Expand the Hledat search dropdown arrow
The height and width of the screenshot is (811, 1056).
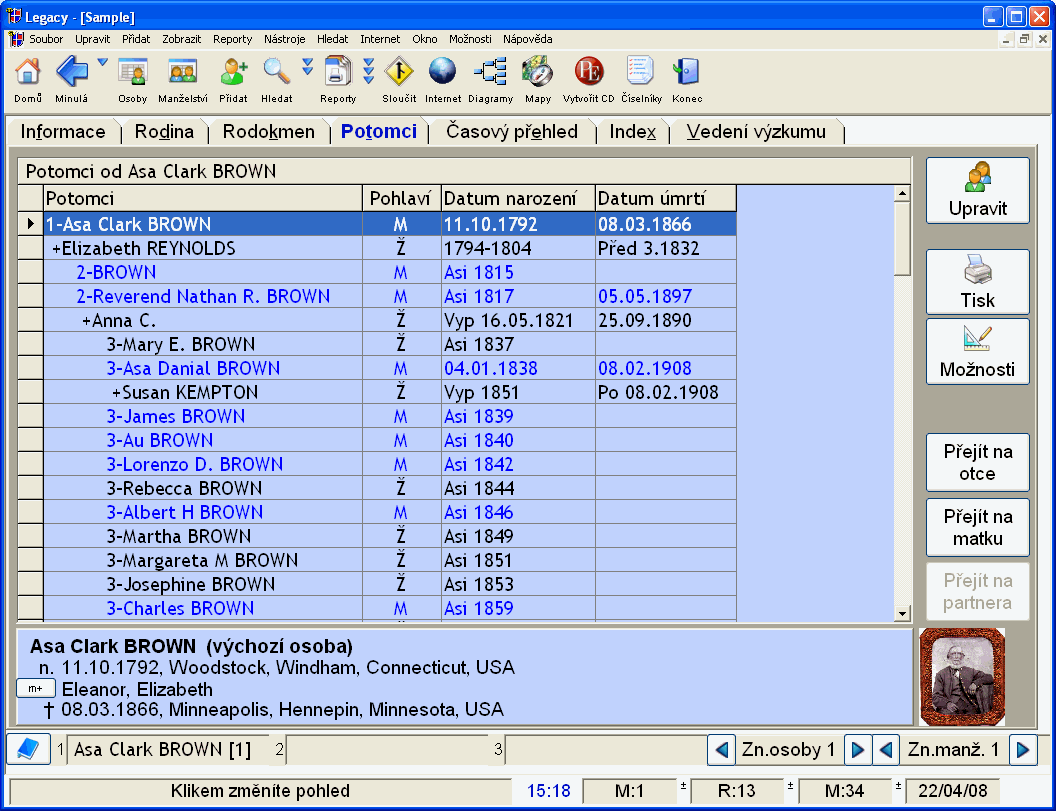(308, 68)
